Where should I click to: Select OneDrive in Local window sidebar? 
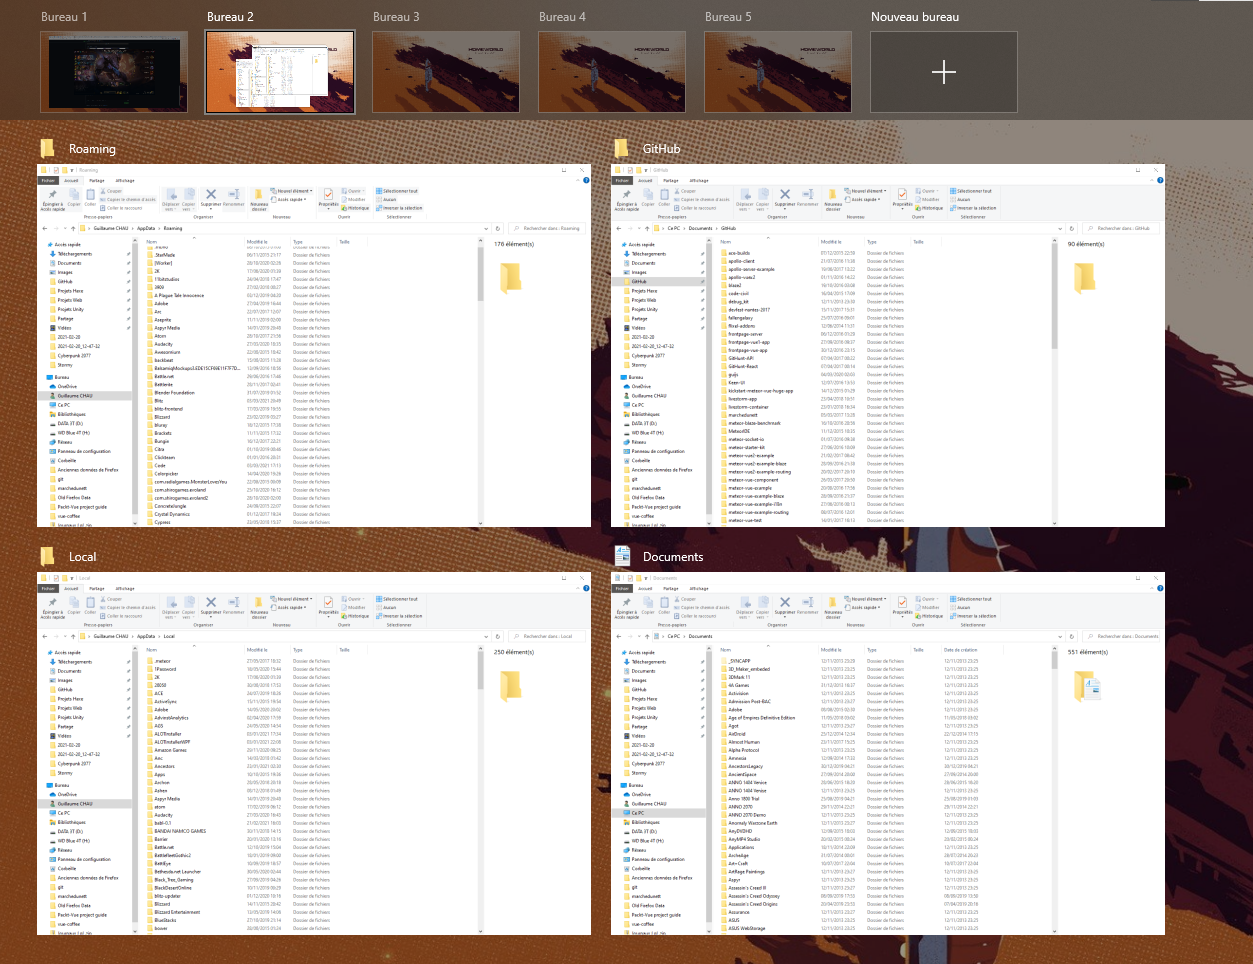click(x=67, y=794)
